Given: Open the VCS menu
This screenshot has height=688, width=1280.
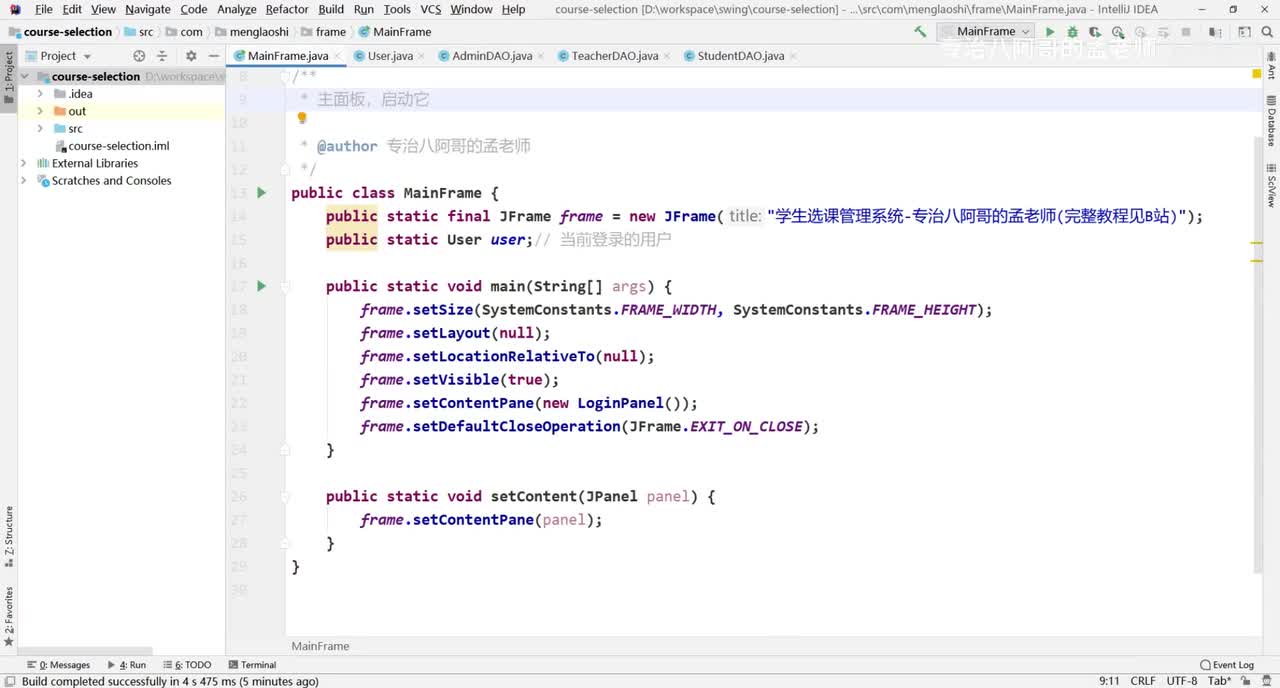Looking at the screenshot, I should pyautogui.click(x=430, y=9).
